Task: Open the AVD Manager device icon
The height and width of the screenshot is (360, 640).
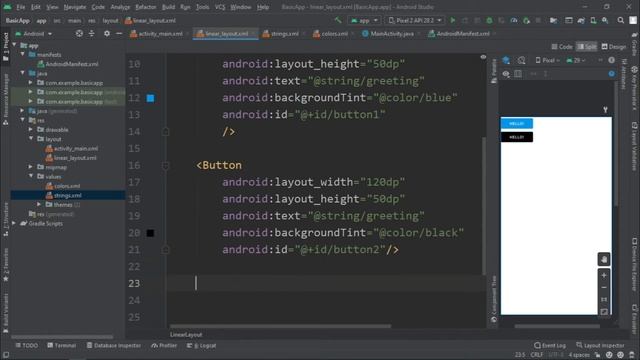Action: pos(593,20)
